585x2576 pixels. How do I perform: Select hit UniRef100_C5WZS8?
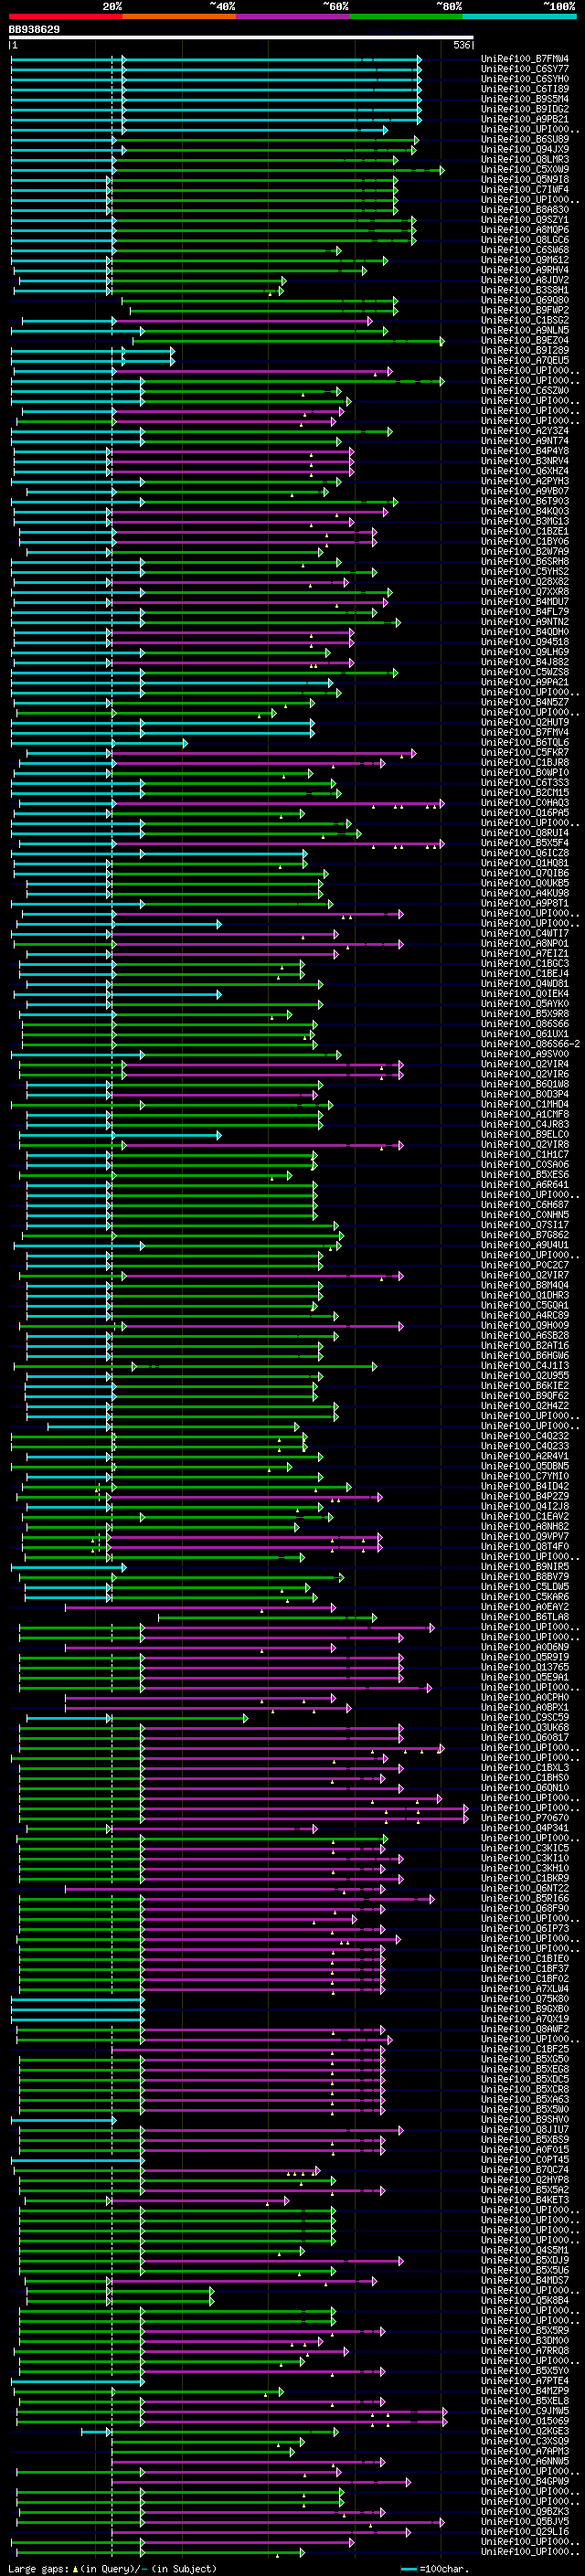pyautogui.click(x=525, y=672)
